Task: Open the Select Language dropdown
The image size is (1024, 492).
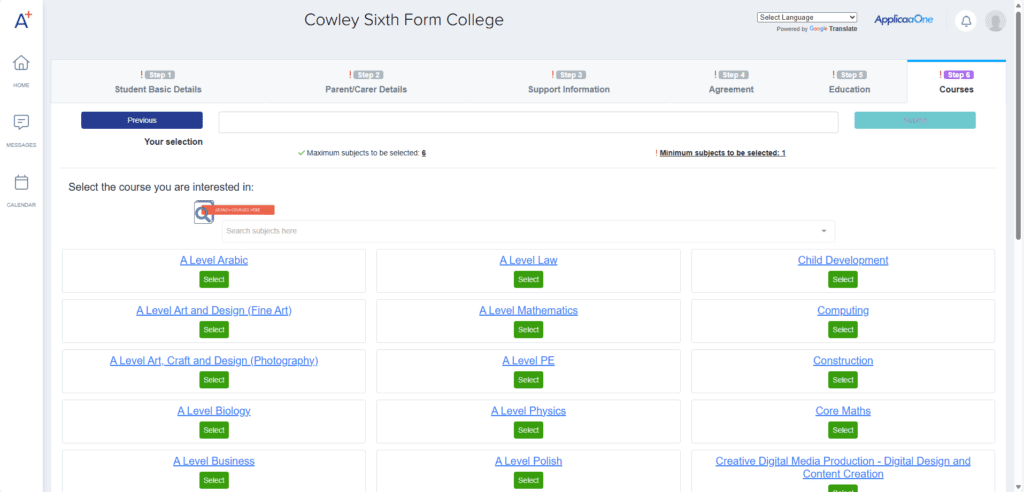Action: [x=807, y=17]
